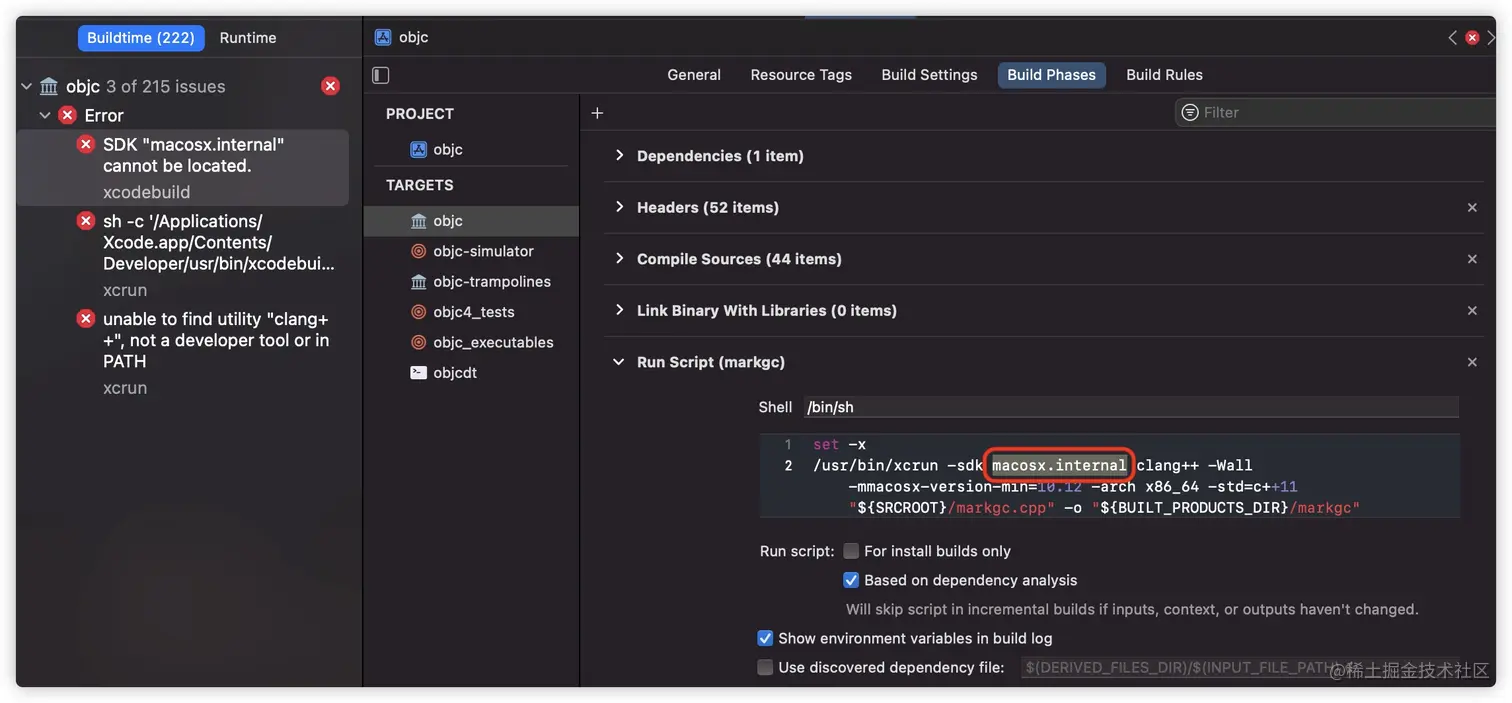The image size is (1512, 703).
Task: Click the bullseye icon beside objc4_tests
Action: tap(418, 312)
